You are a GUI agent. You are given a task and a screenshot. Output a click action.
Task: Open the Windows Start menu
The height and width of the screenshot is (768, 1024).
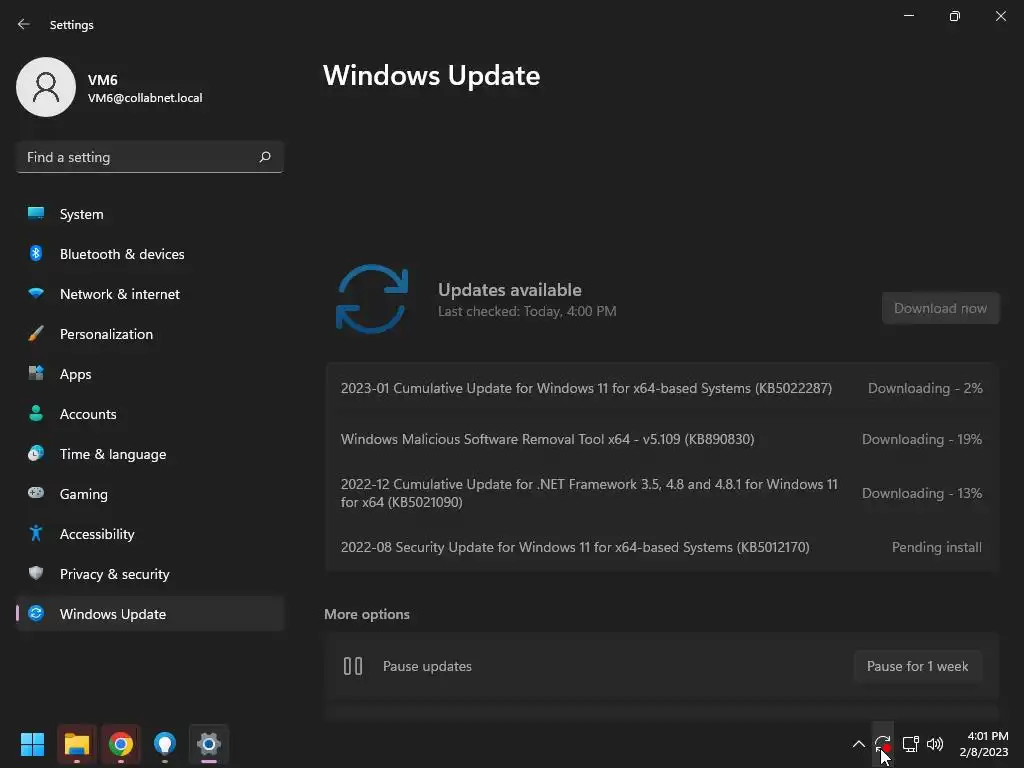(32, 744)
